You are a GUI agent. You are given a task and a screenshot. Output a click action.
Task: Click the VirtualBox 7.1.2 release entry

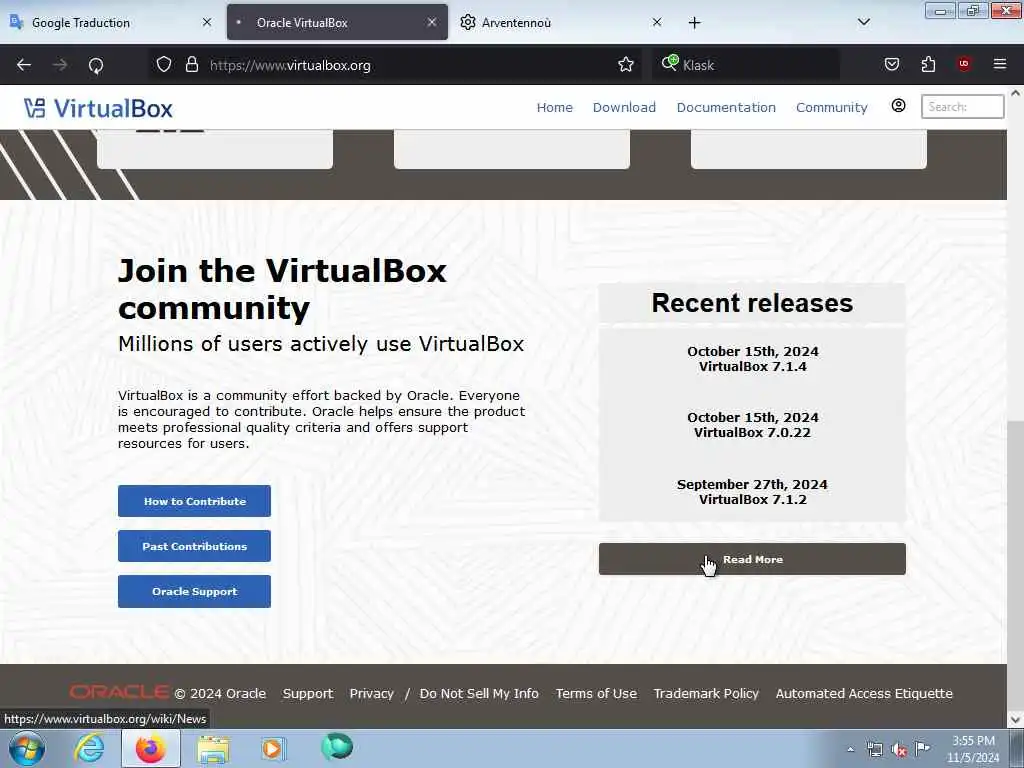click(x=752, y=492)
